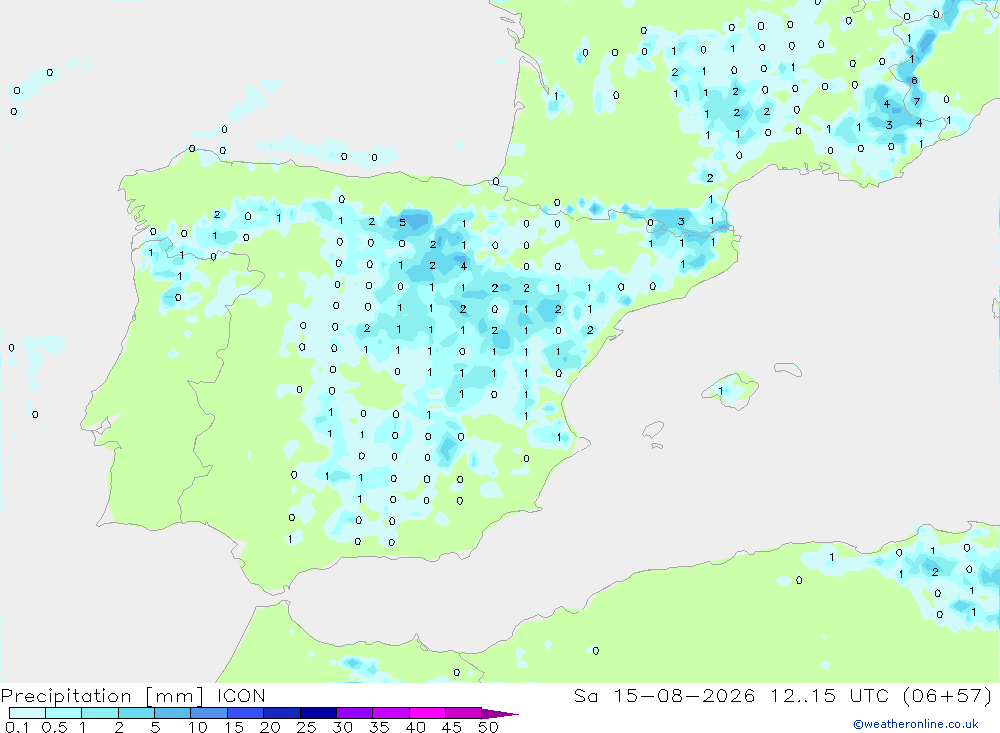Select the 35–40 mm legend swatch
Screen dimensions: 1000x733
[x=391, y=713]
